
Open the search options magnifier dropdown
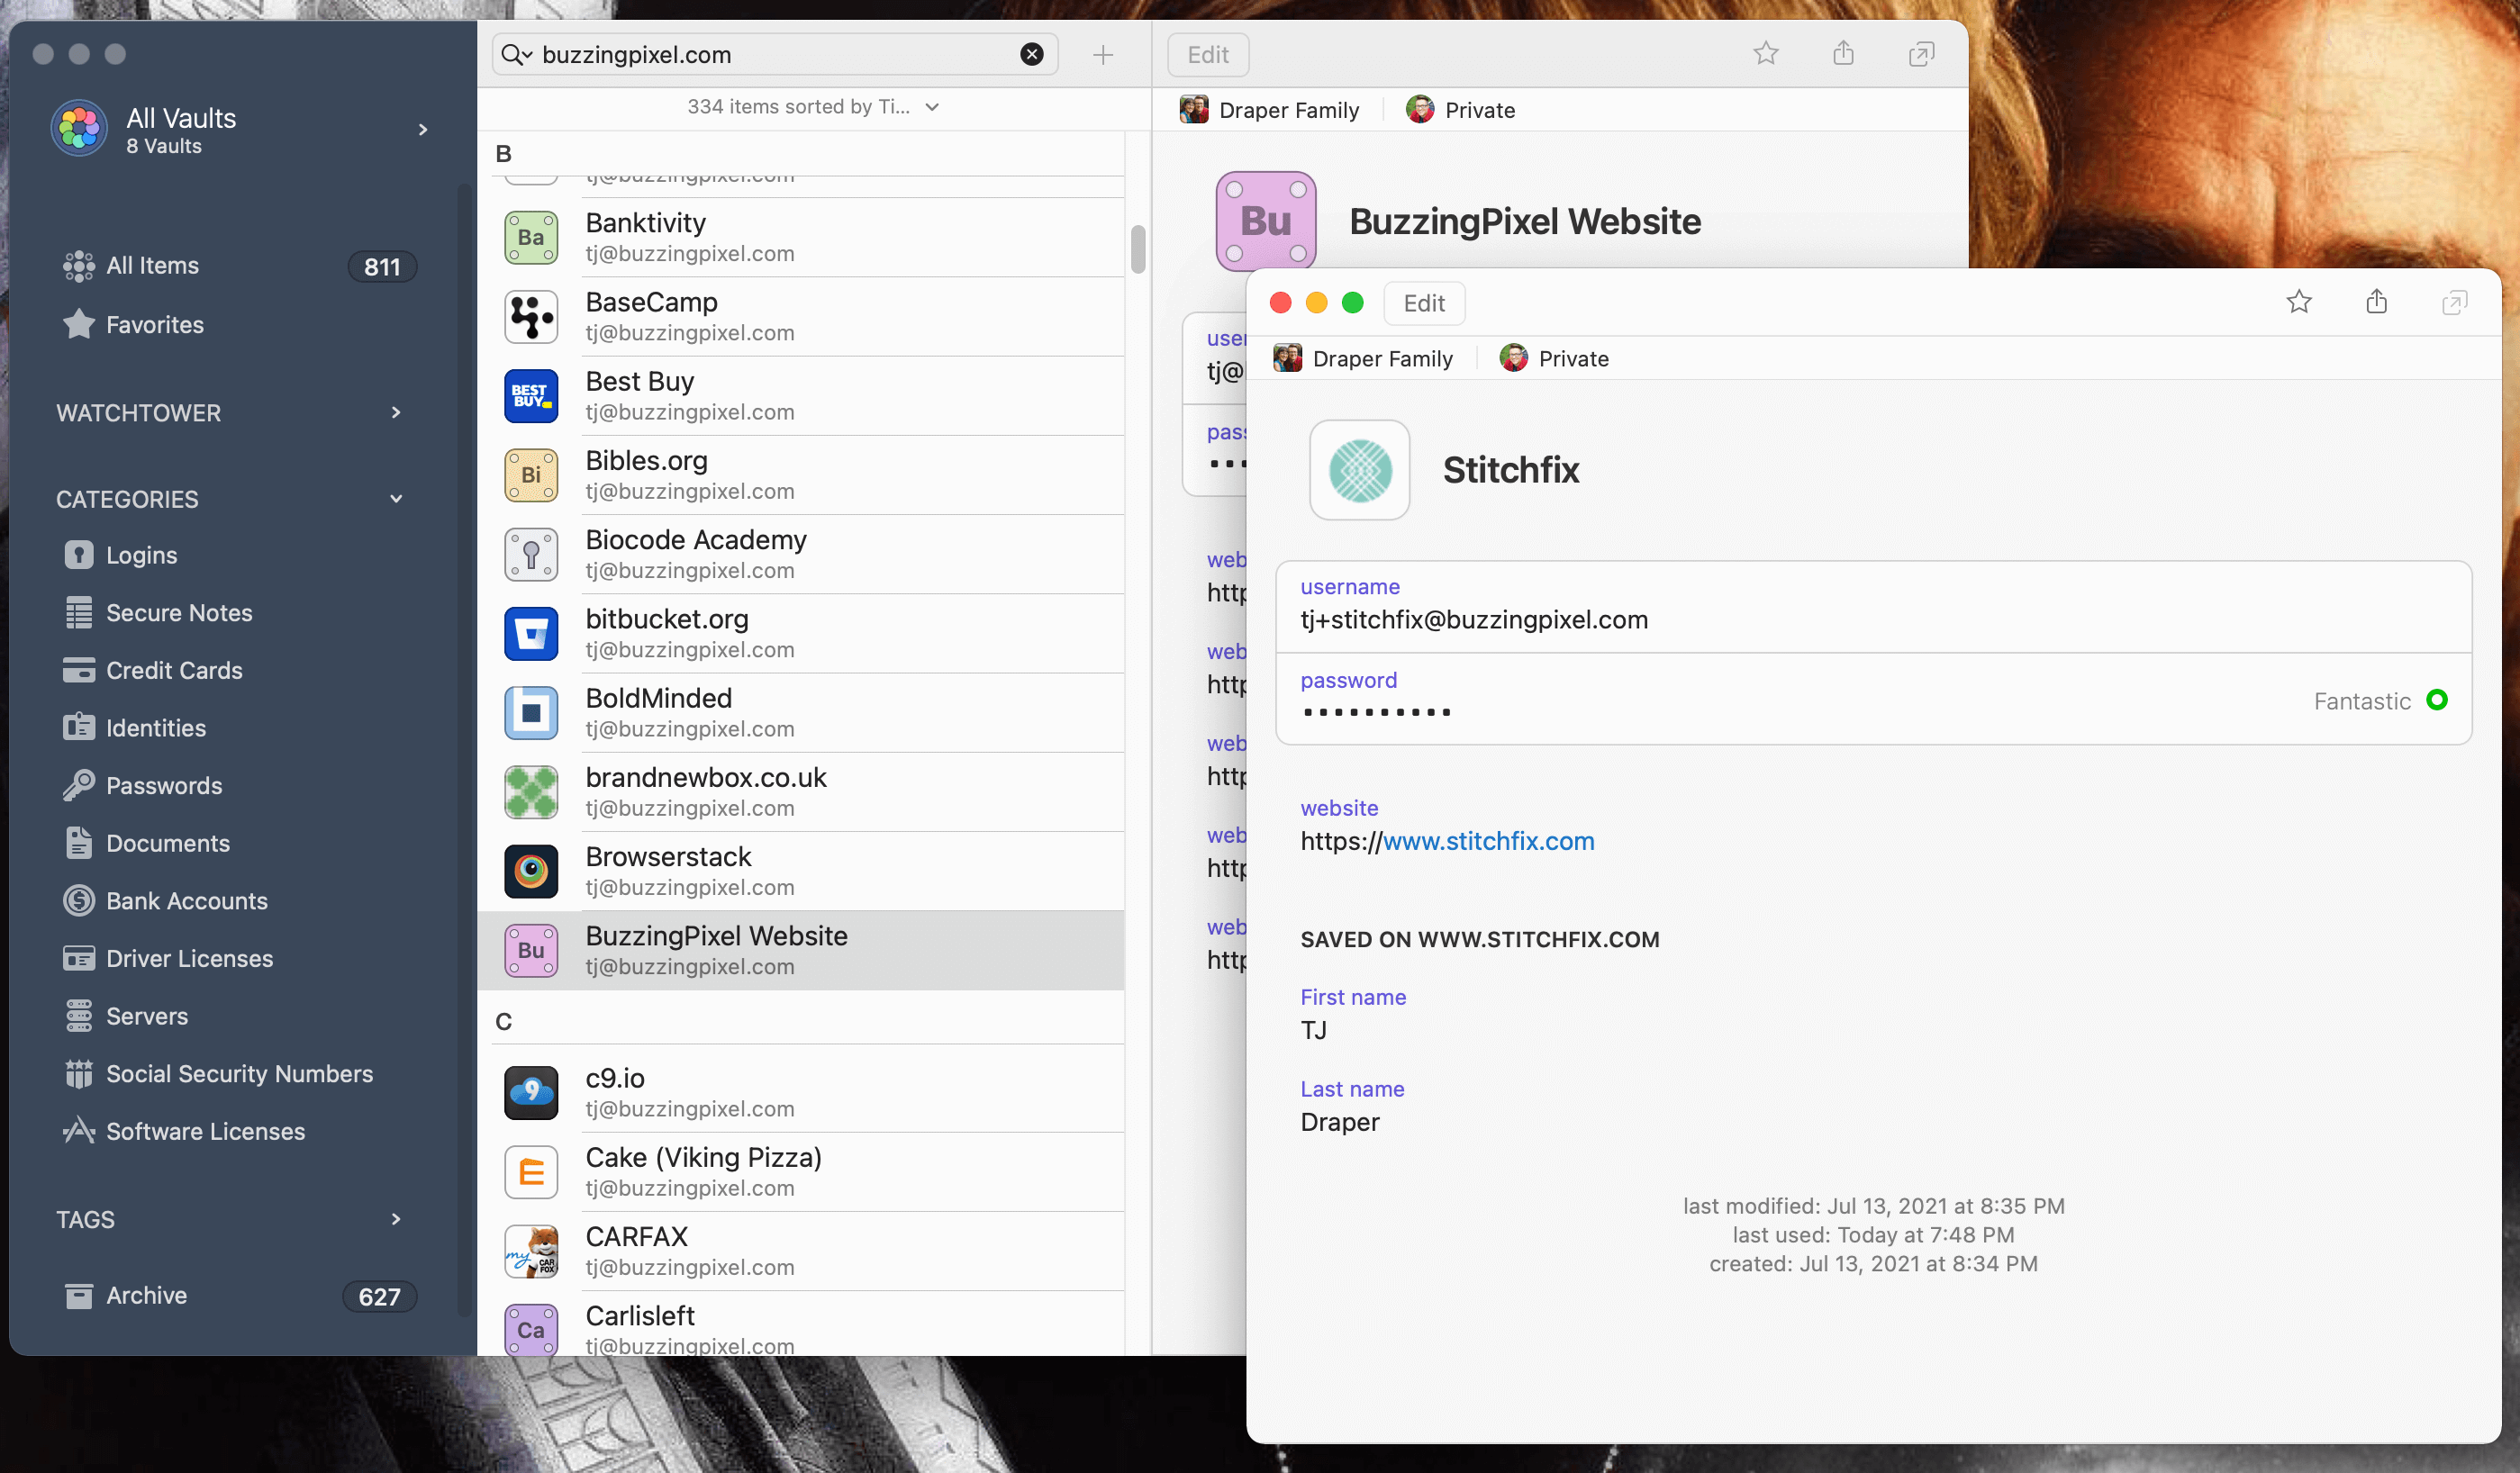[516, 54]
